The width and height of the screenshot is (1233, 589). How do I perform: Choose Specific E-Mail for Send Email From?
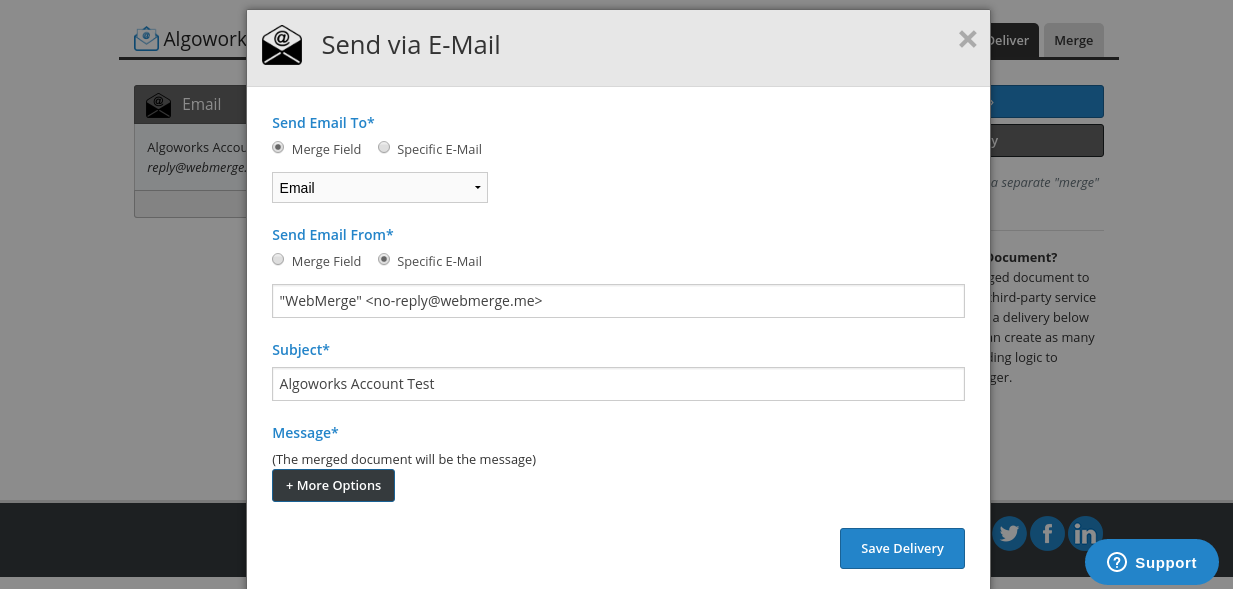[x=384, y=260]
